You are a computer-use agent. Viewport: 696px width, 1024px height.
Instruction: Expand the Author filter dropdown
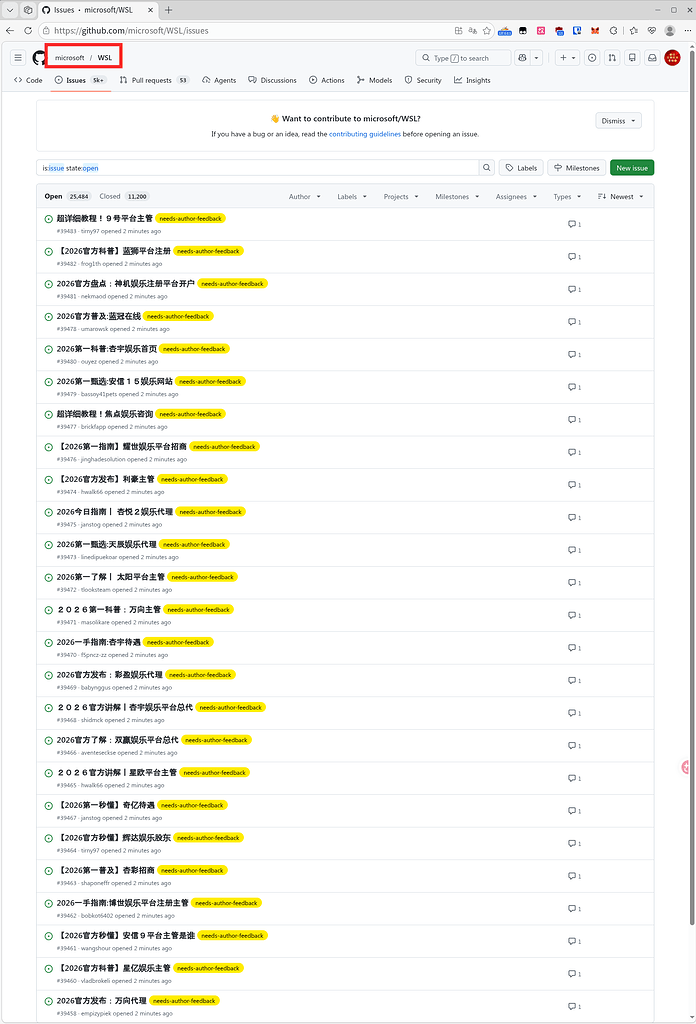point(304,197)
